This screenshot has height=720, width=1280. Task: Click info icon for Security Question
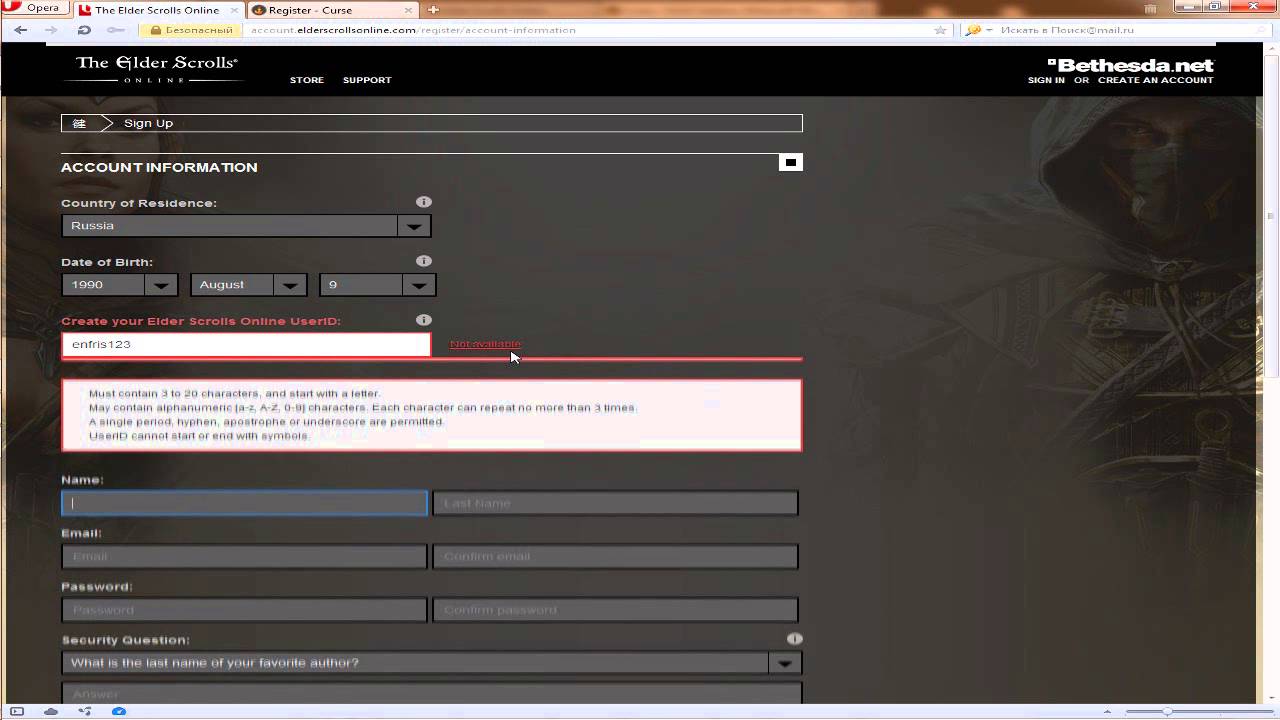click(x=794, y=639)
